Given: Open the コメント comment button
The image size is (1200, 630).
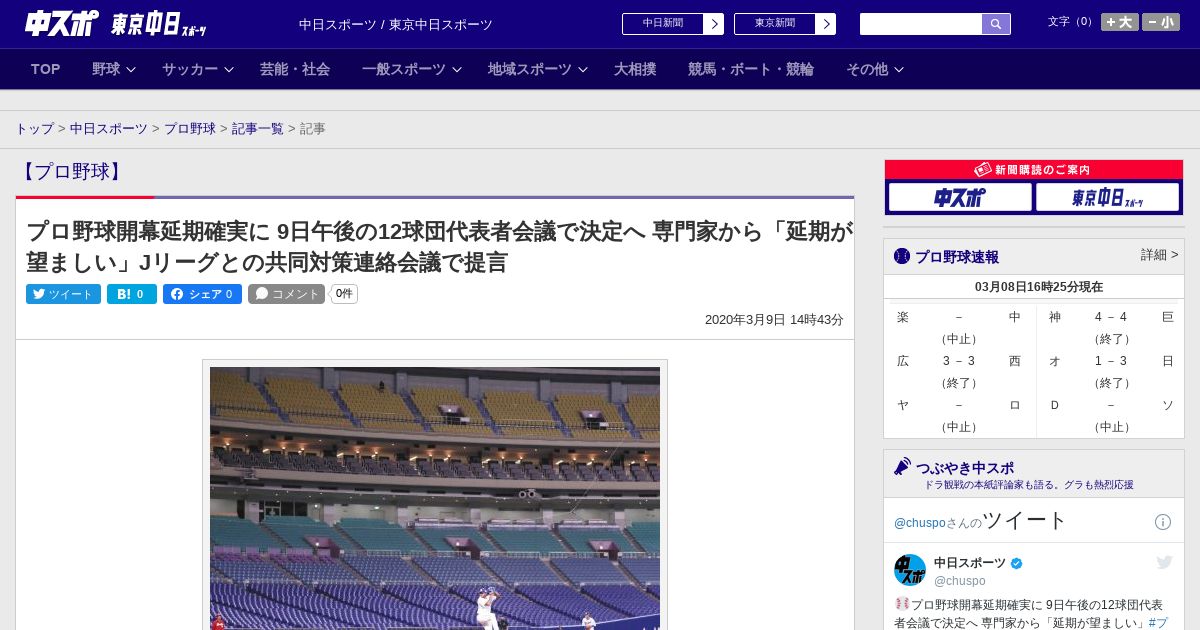Looking at the screenshot, I should (x=287, y=294).
